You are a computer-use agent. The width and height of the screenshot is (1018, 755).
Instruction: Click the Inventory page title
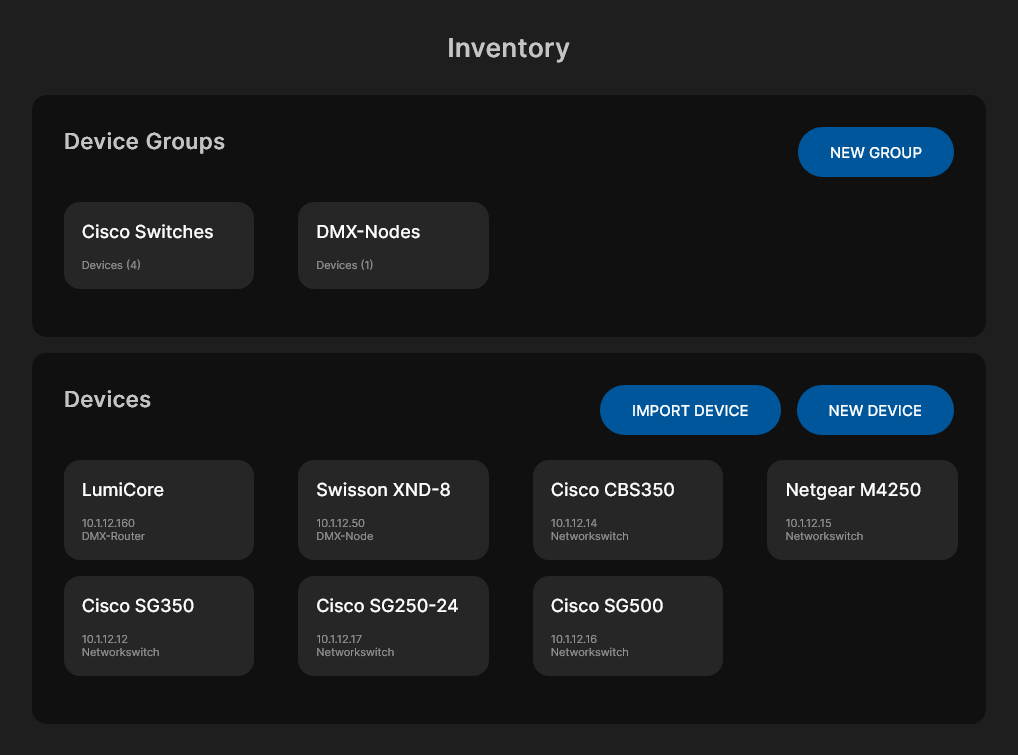point(509,47)
